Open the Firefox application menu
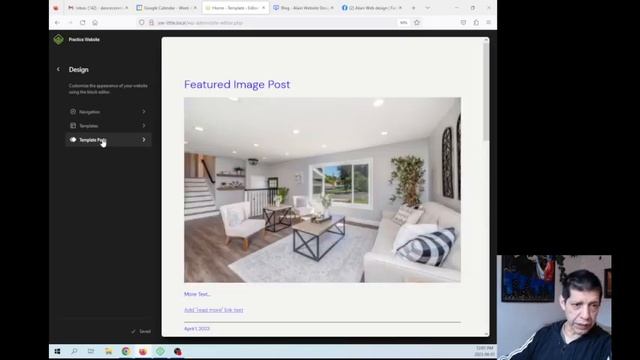This screenshot has height=360, width=640. coord(489,22)
